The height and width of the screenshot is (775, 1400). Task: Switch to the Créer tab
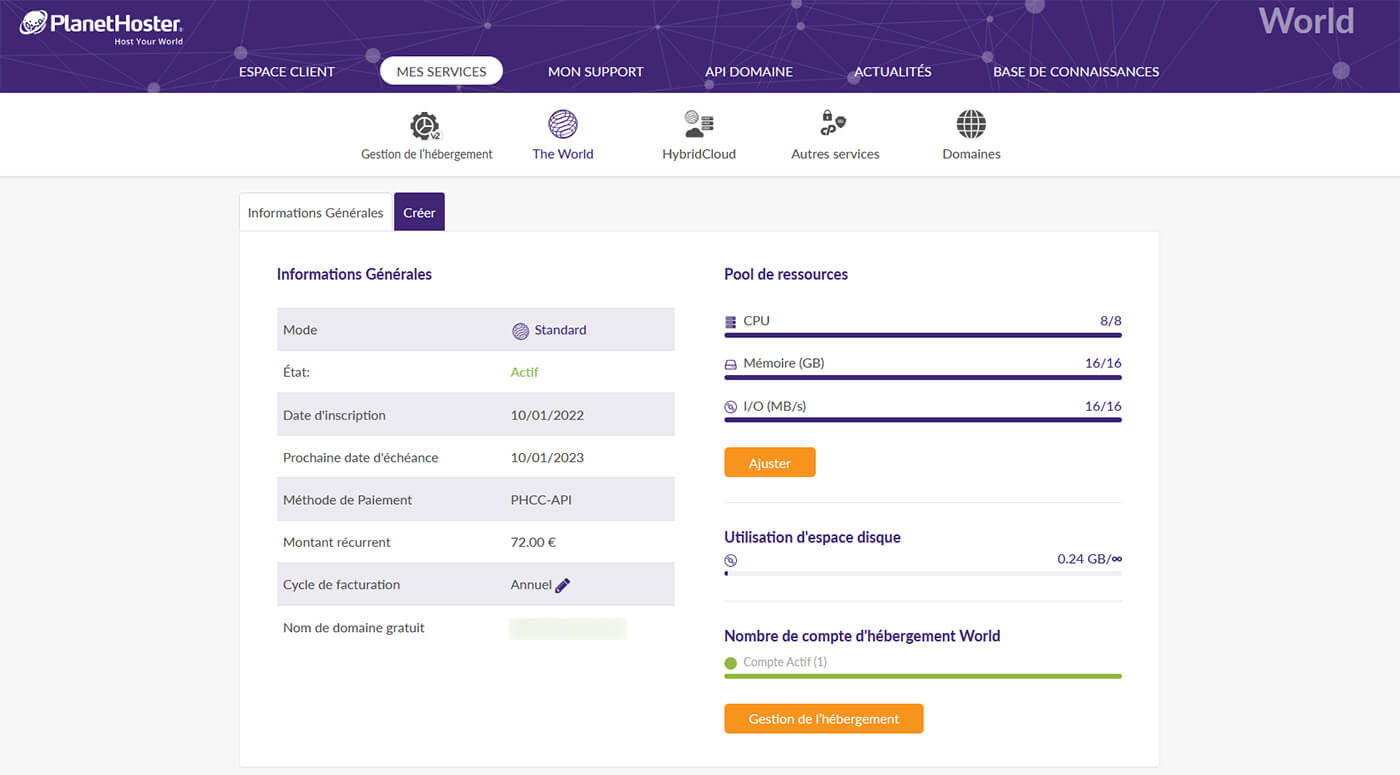click(x=419, y=212)
